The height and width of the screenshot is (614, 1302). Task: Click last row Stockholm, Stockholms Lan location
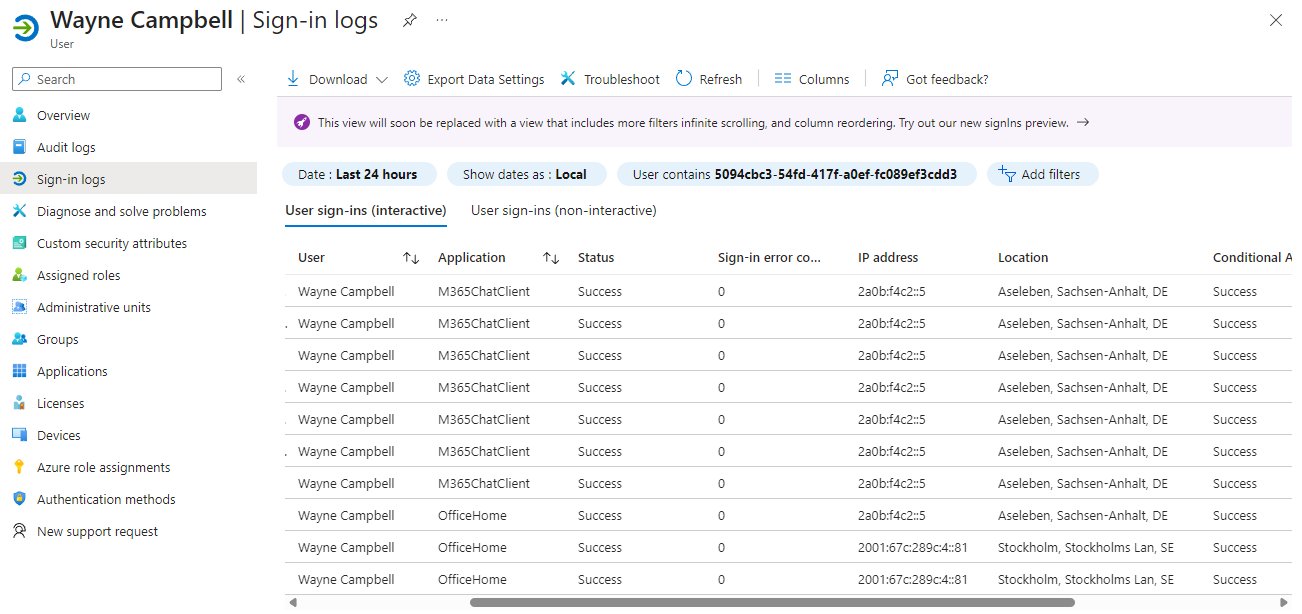(x=1086, y=579)
